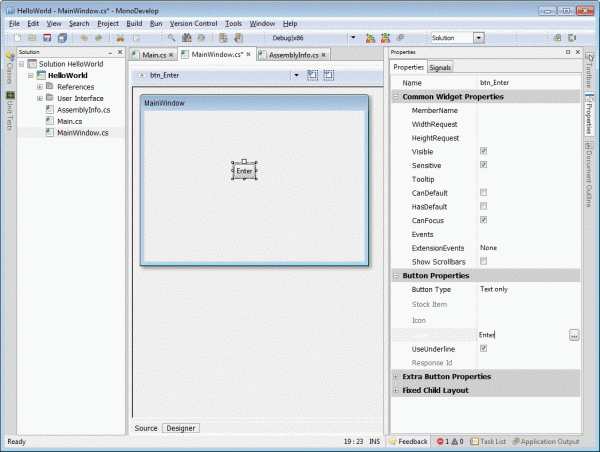
Task: Select the Designer view button
Action: pyautogui.click(x=181, y=428)
